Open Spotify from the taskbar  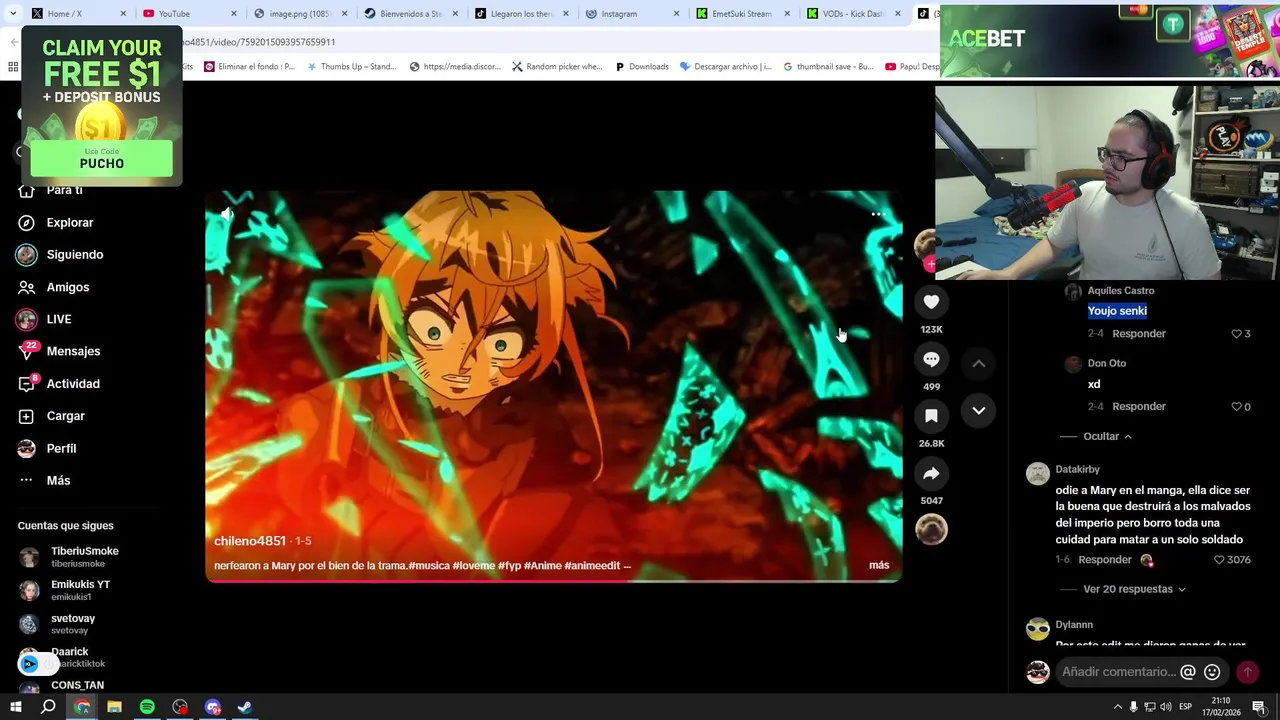pos(147,707)
